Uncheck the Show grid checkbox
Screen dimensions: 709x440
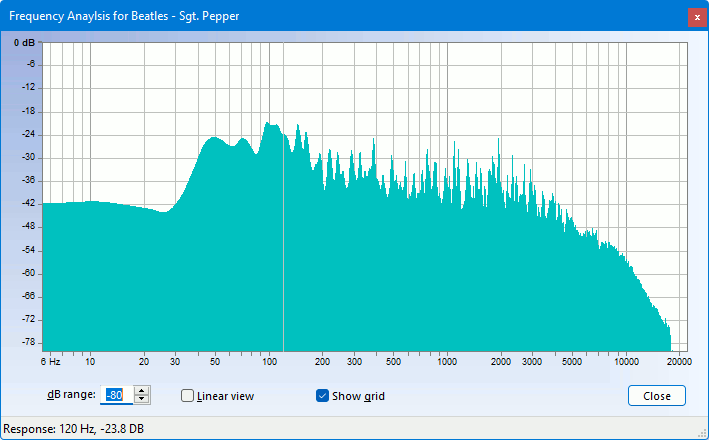[322, 396]
